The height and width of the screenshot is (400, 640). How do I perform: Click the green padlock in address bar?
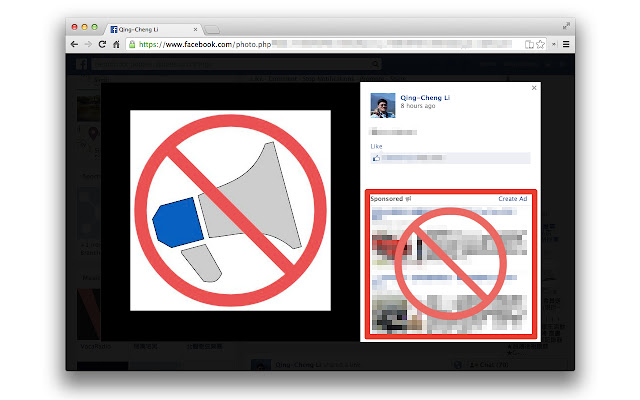(132, 44)
